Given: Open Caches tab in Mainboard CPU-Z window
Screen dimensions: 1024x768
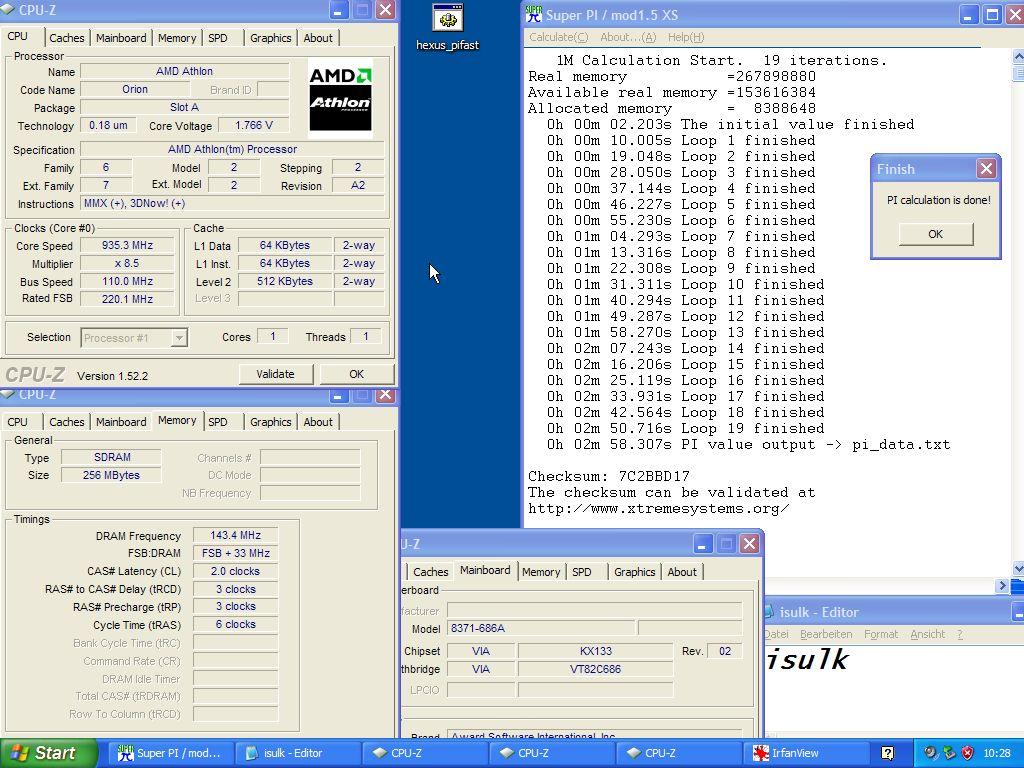Looking at the screenshot, I should click(430, 571).
